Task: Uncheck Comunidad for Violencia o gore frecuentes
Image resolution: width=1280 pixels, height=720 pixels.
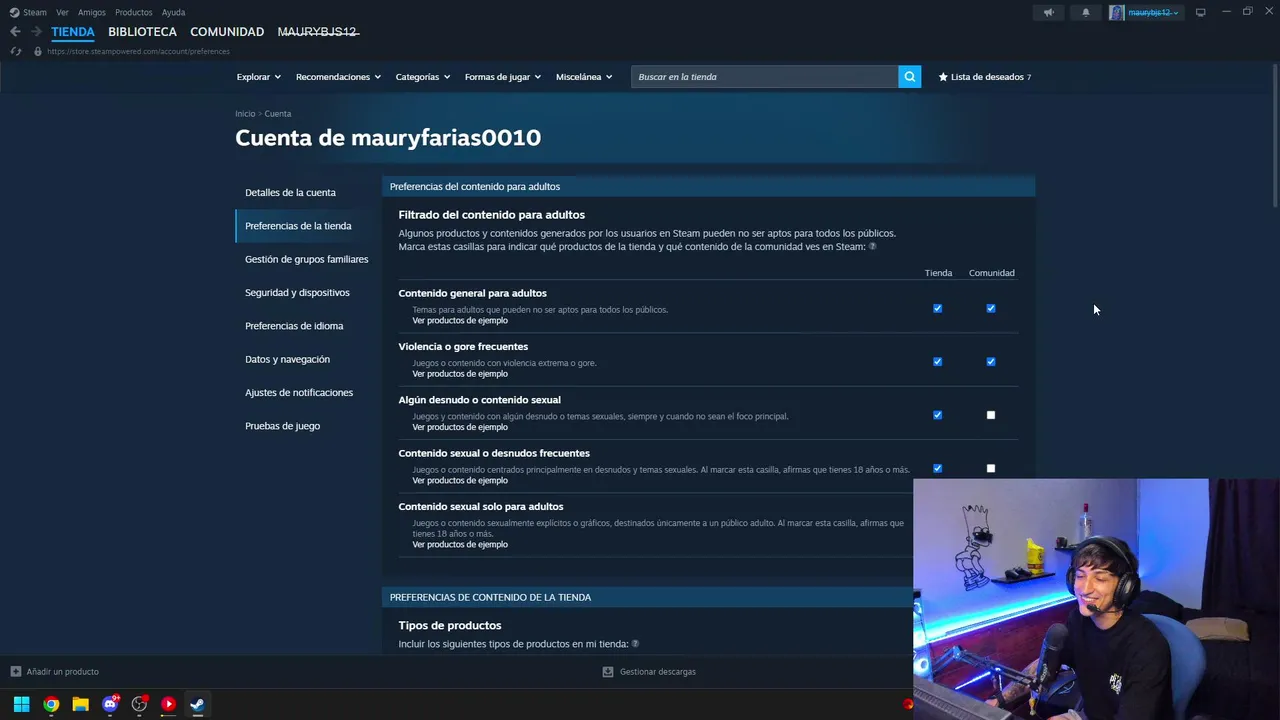Action: click(991, 361)
